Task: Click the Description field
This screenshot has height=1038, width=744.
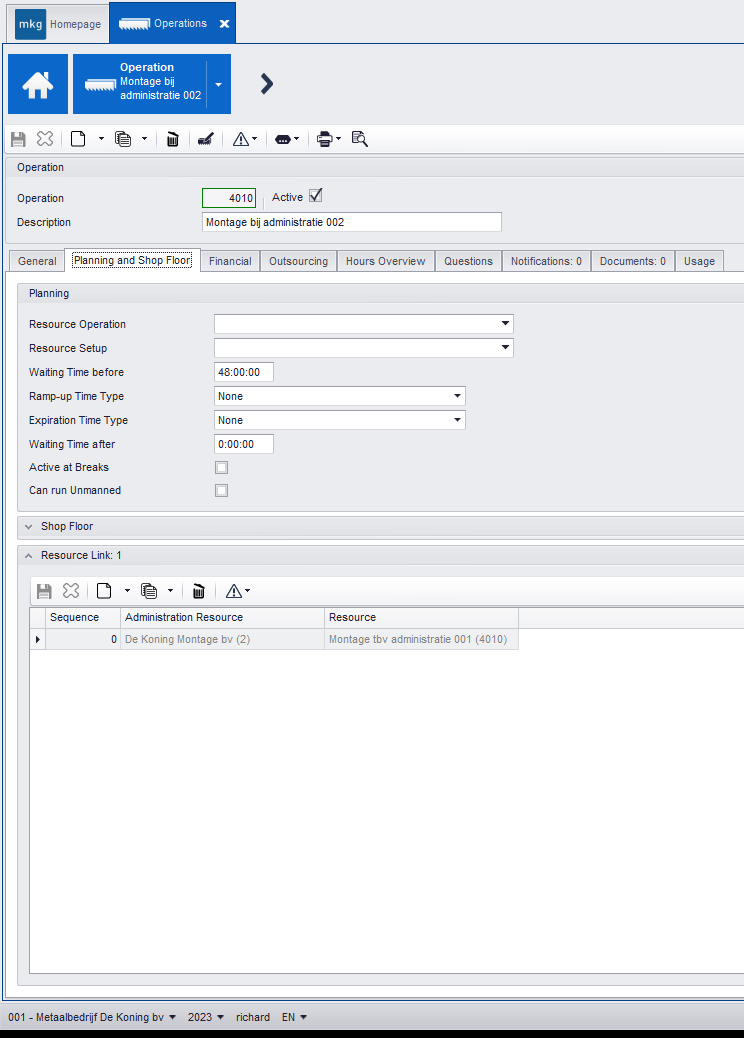Action: (x=351, y=222)
